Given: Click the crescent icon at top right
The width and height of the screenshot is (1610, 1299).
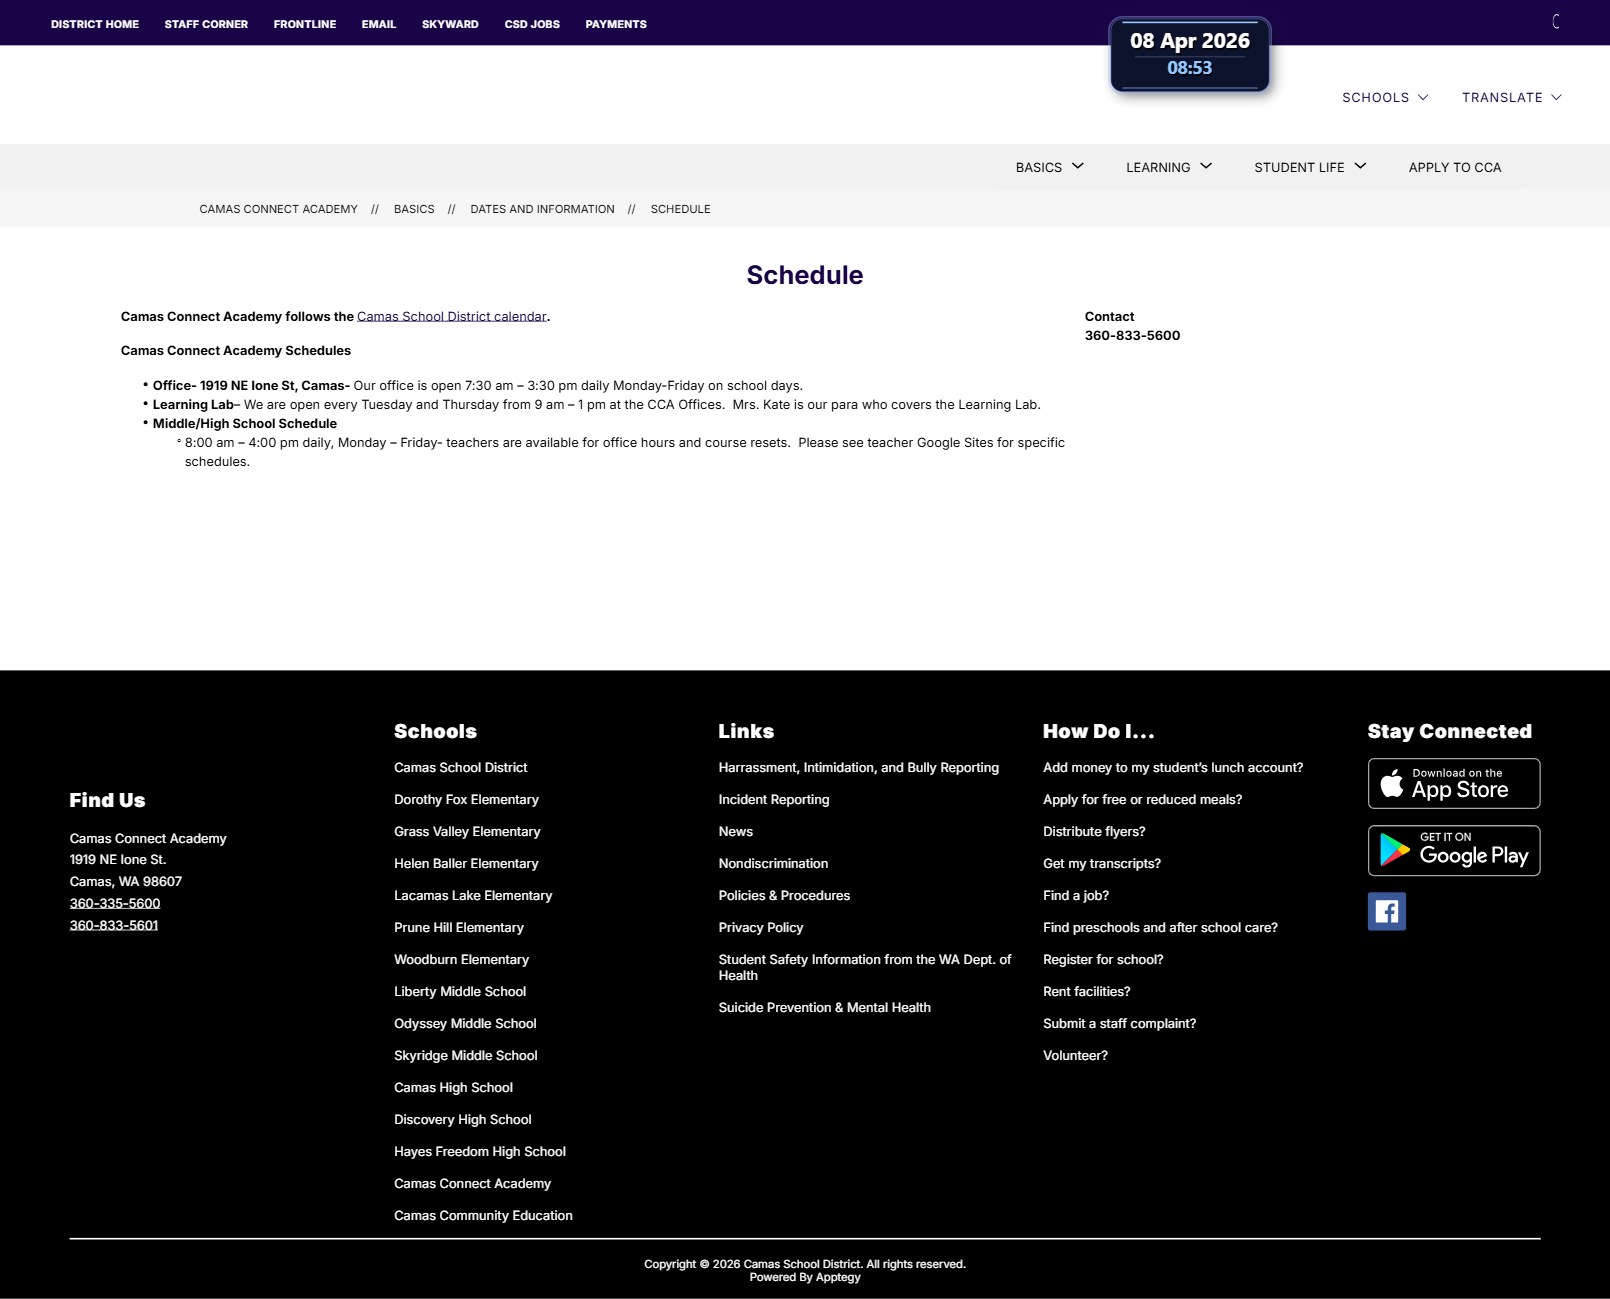Looking at the screenshot, I should click(x=1556, y=21).
